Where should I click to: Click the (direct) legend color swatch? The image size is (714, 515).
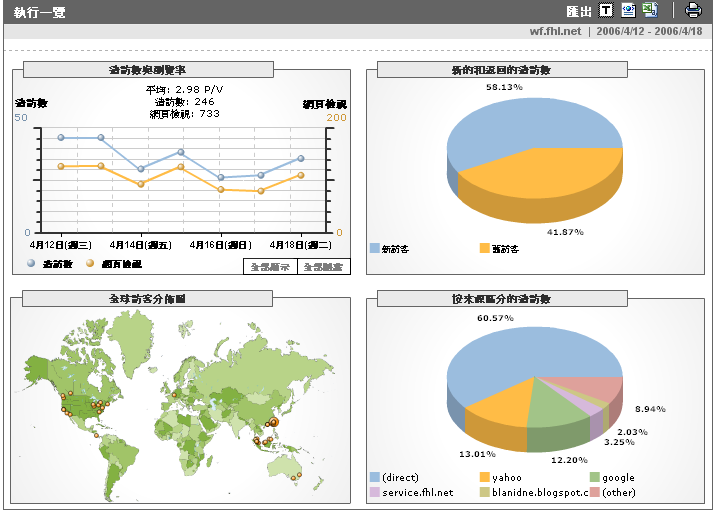(x=375, y=477)
